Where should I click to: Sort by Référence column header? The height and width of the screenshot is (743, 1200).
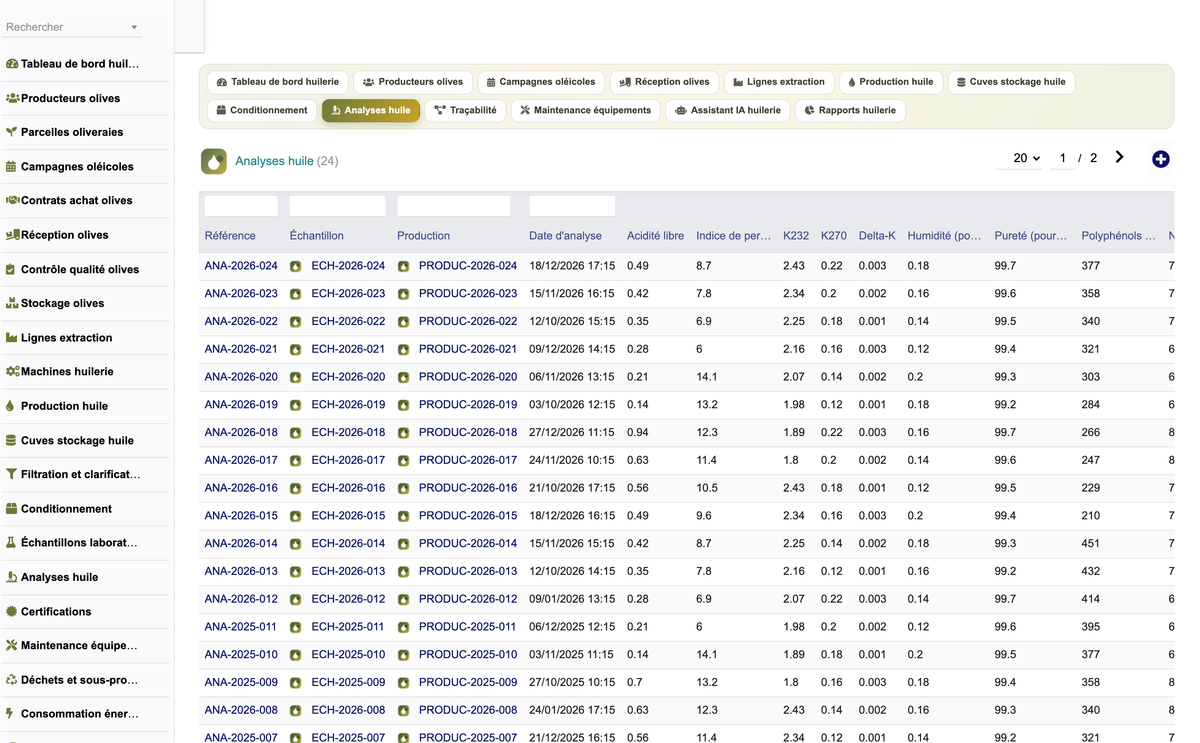click(x=230, y=236)
